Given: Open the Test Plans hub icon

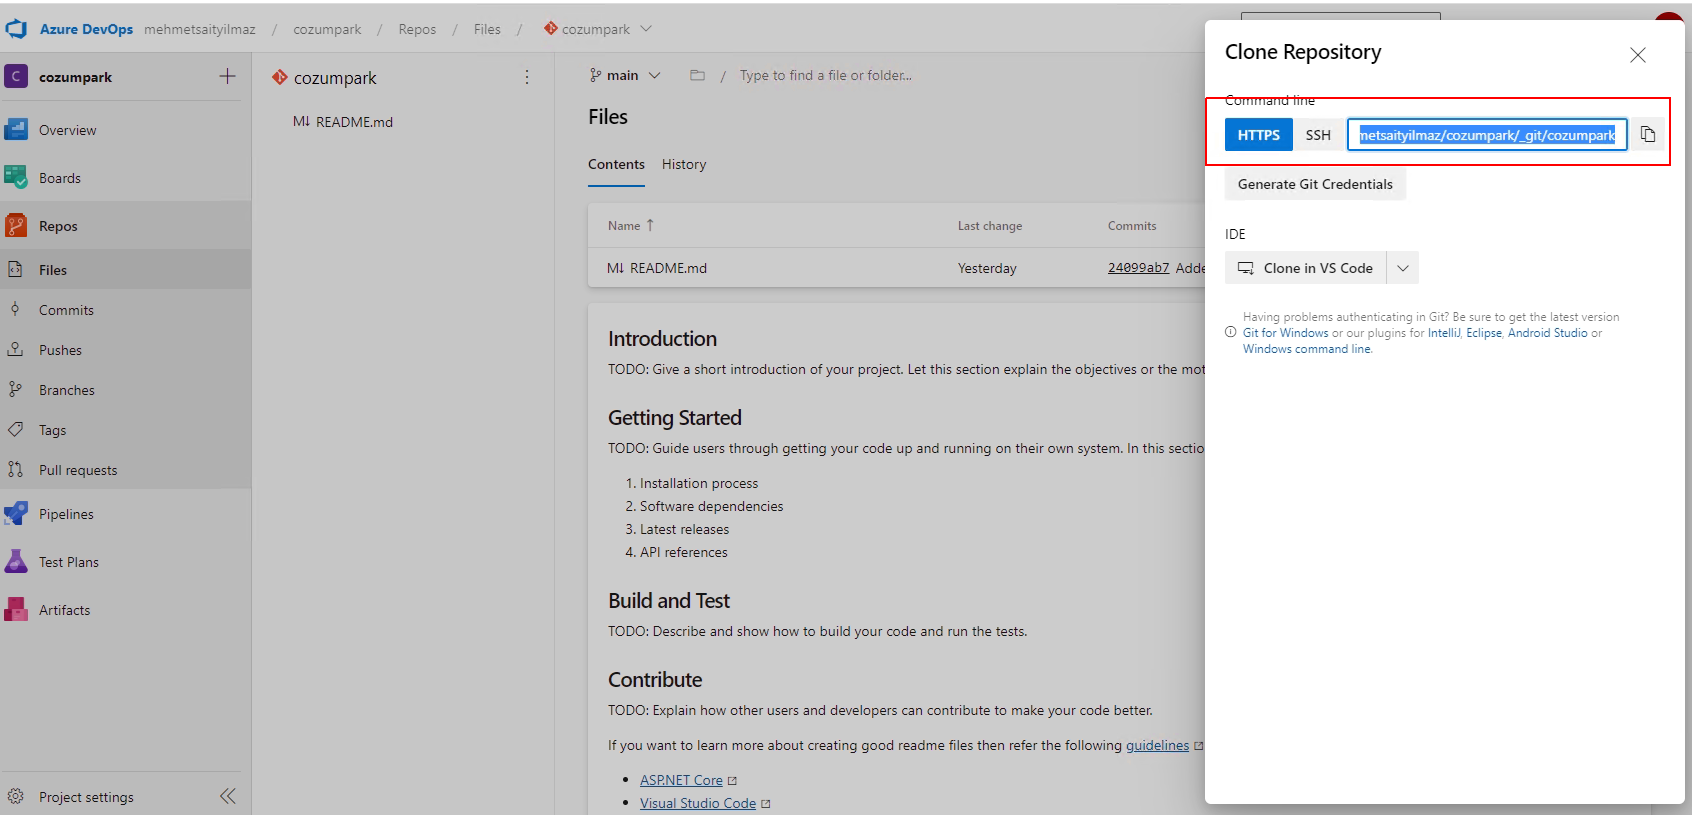Looking at the screenshot, I should coord(16,562).
